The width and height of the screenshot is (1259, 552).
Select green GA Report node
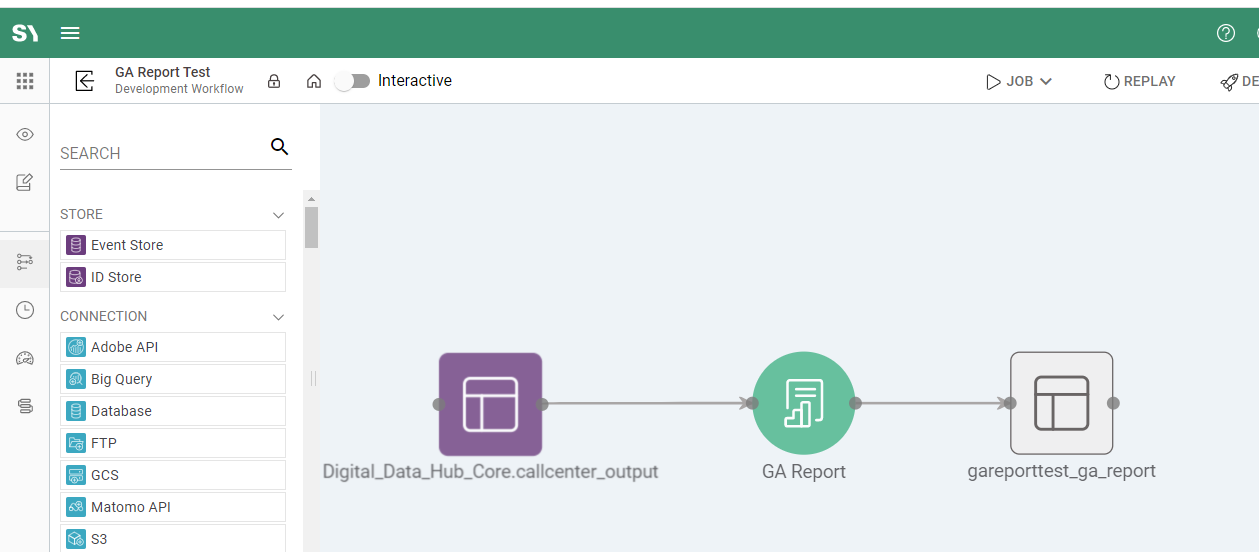(x=804, y=403)
